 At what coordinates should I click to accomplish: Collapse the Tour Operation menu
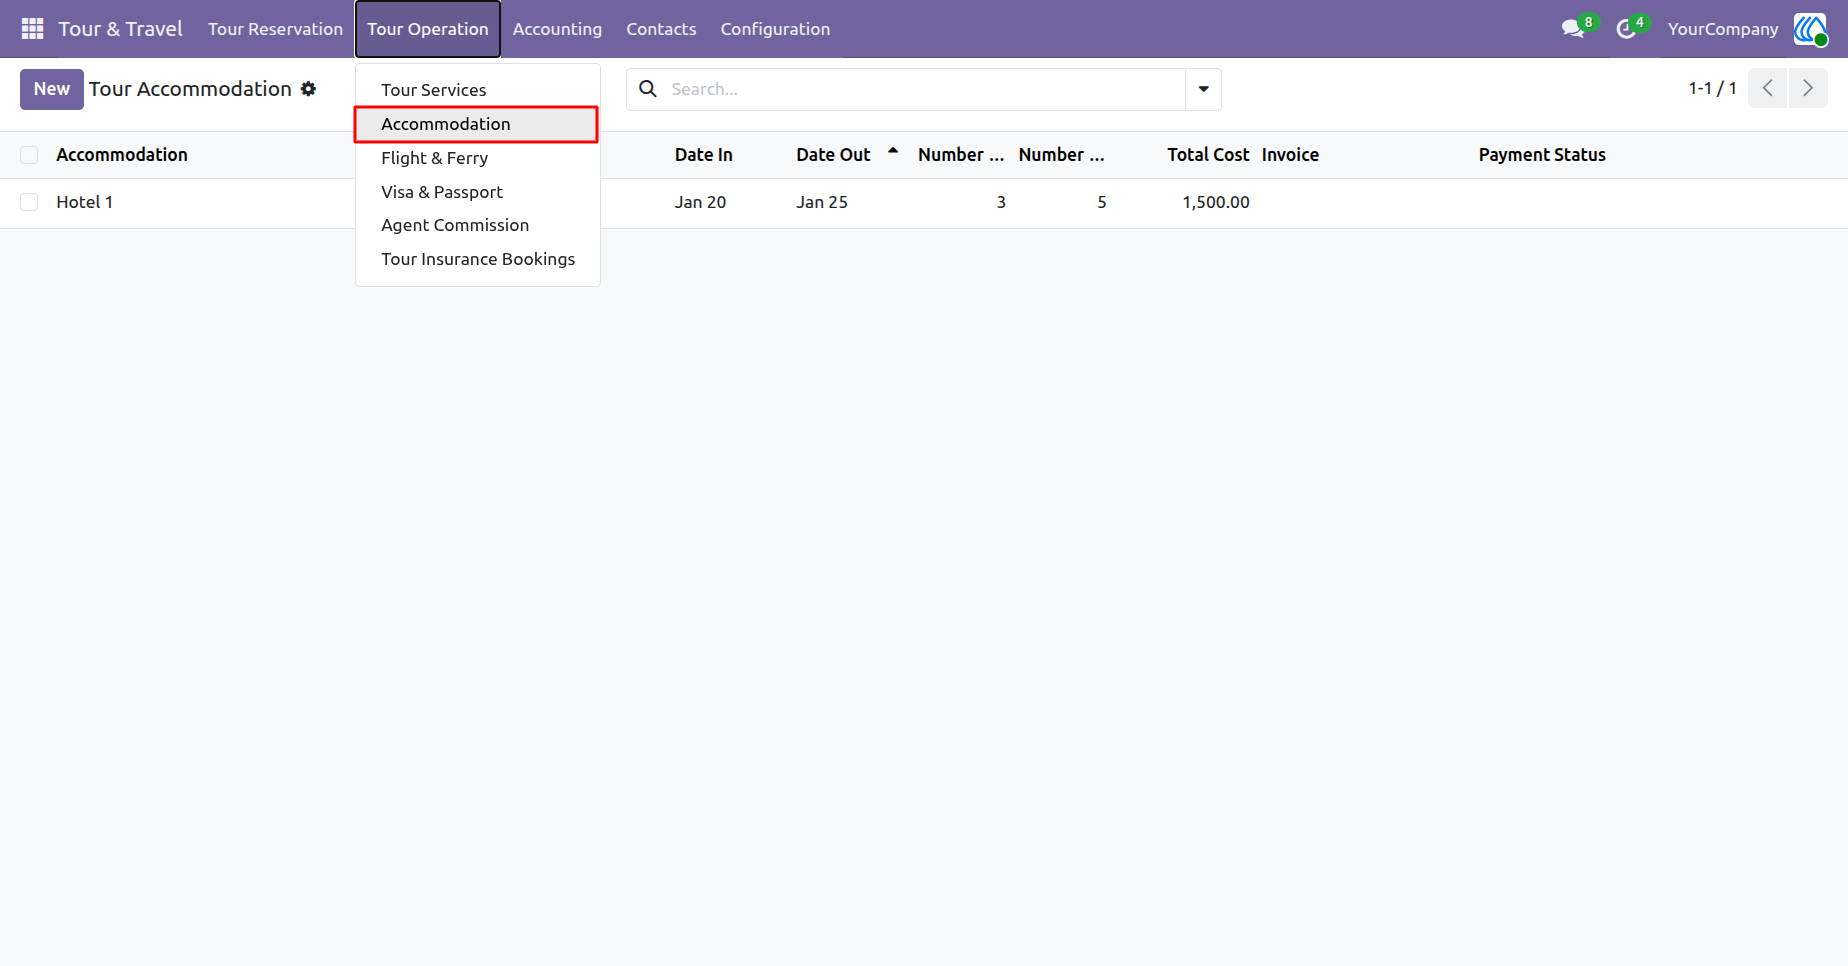pos(428,29)
